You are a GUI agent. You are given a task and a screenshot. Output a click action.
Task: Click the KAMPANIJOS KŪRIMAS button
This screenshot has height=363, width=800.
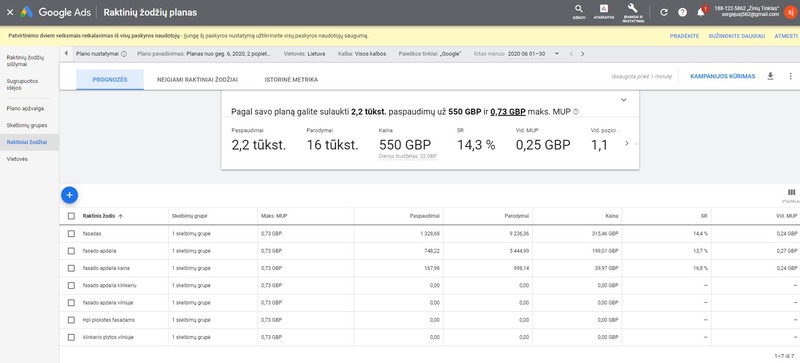point(722,76)
